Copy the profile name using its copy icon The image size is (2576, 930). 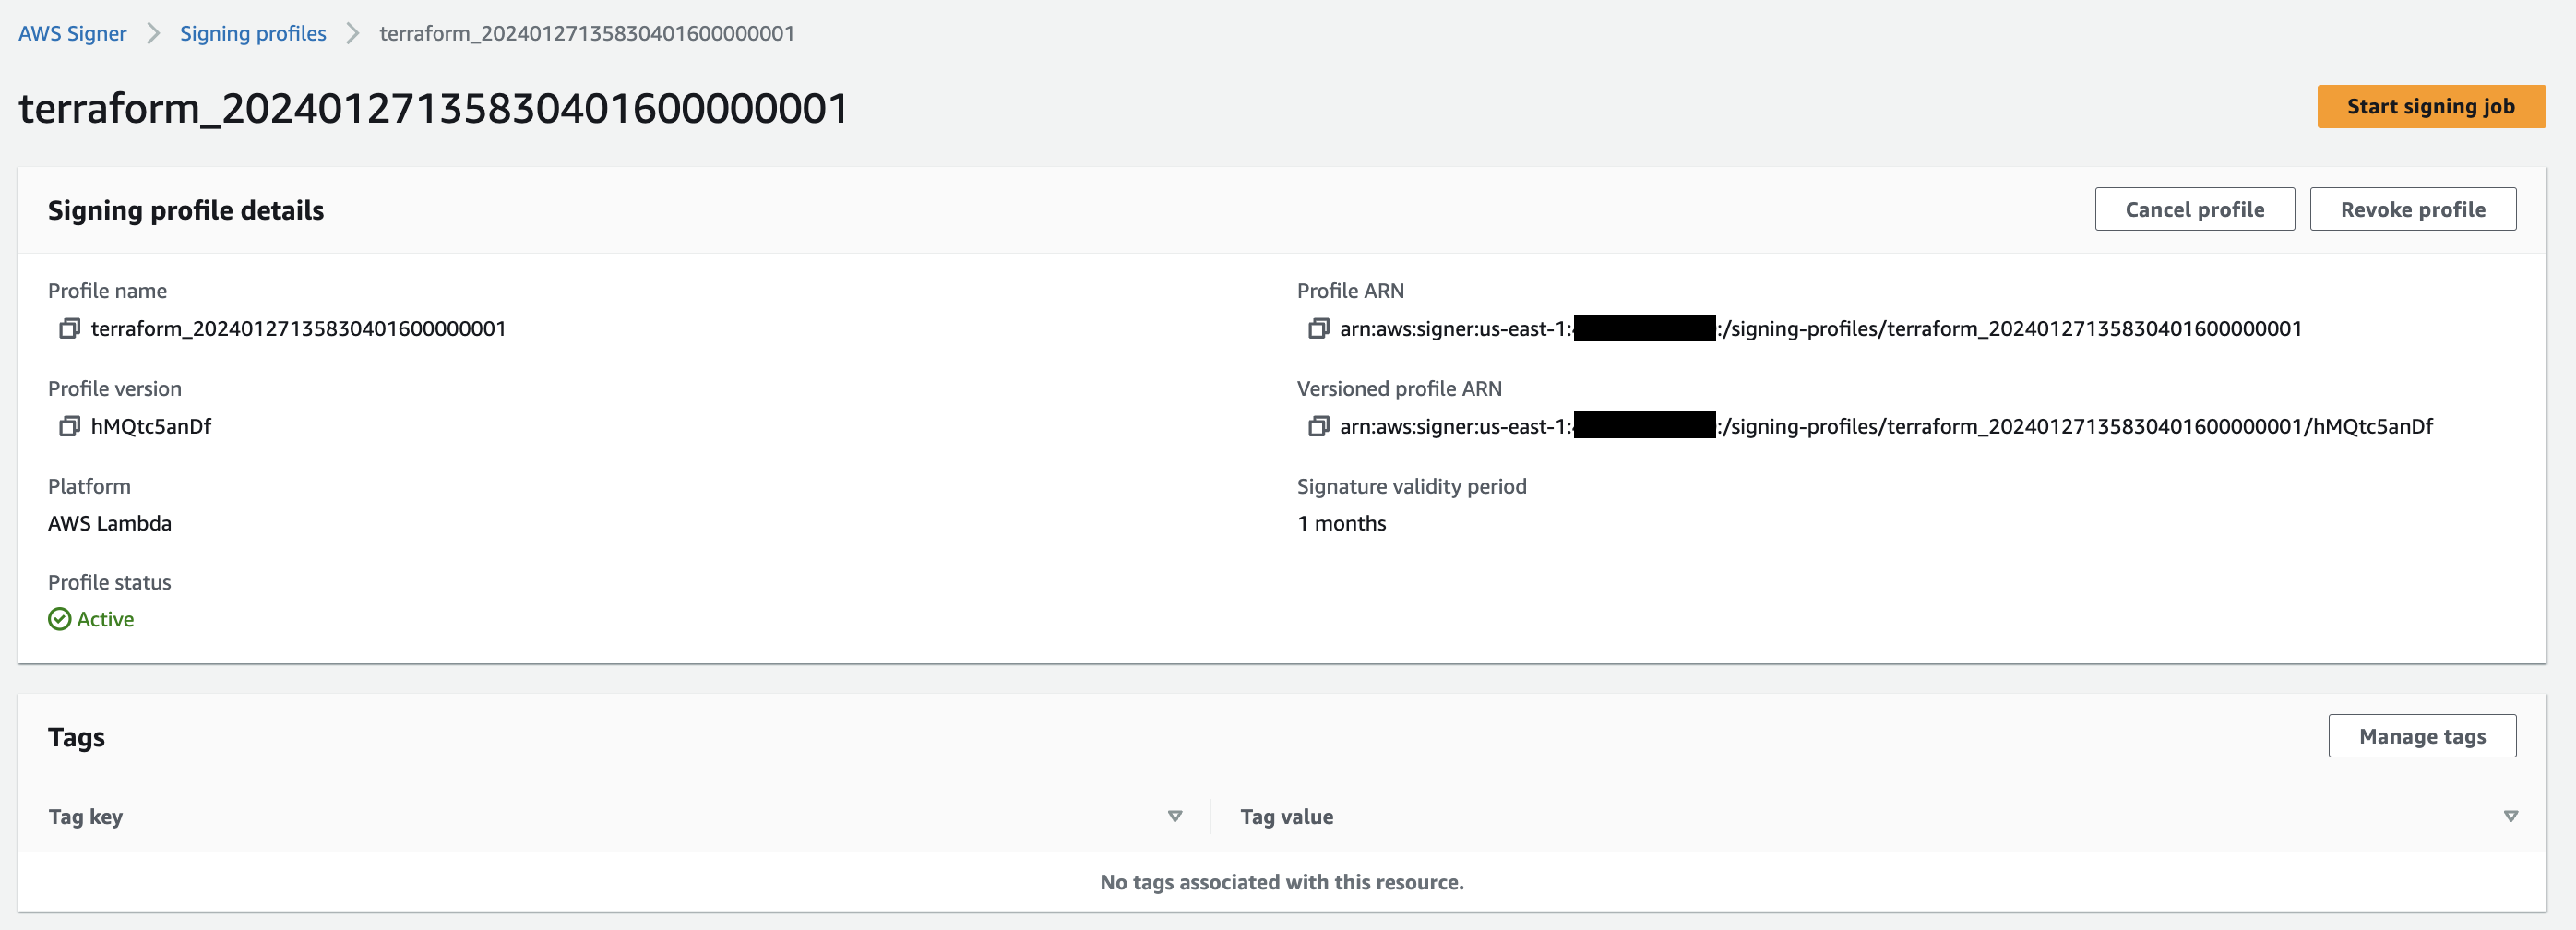[x=69, y=329]
